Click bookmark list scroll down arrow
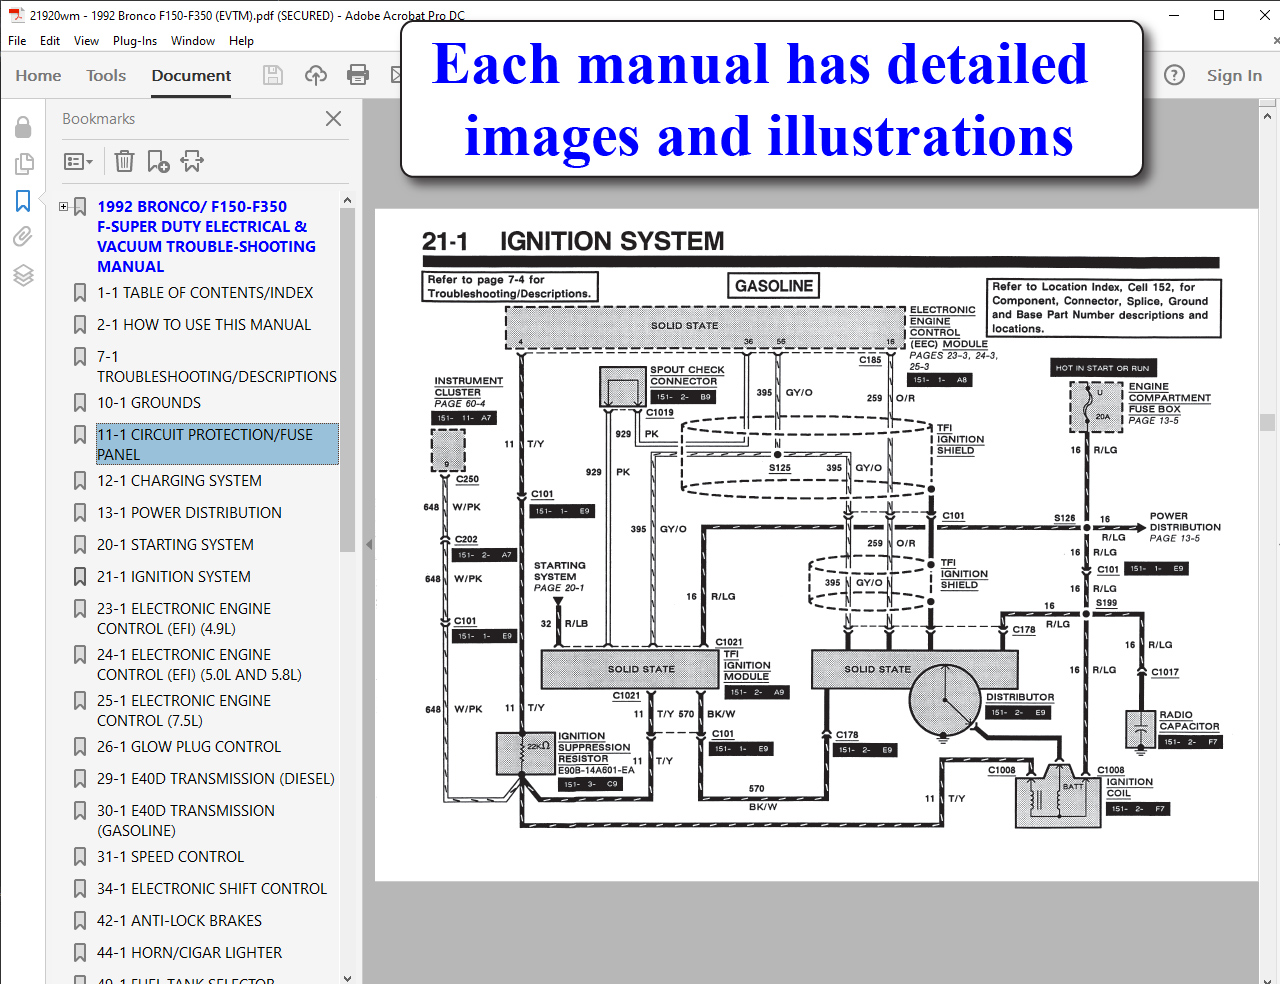1280x984 pixels. pyautogui.click(x=347, y=977)
